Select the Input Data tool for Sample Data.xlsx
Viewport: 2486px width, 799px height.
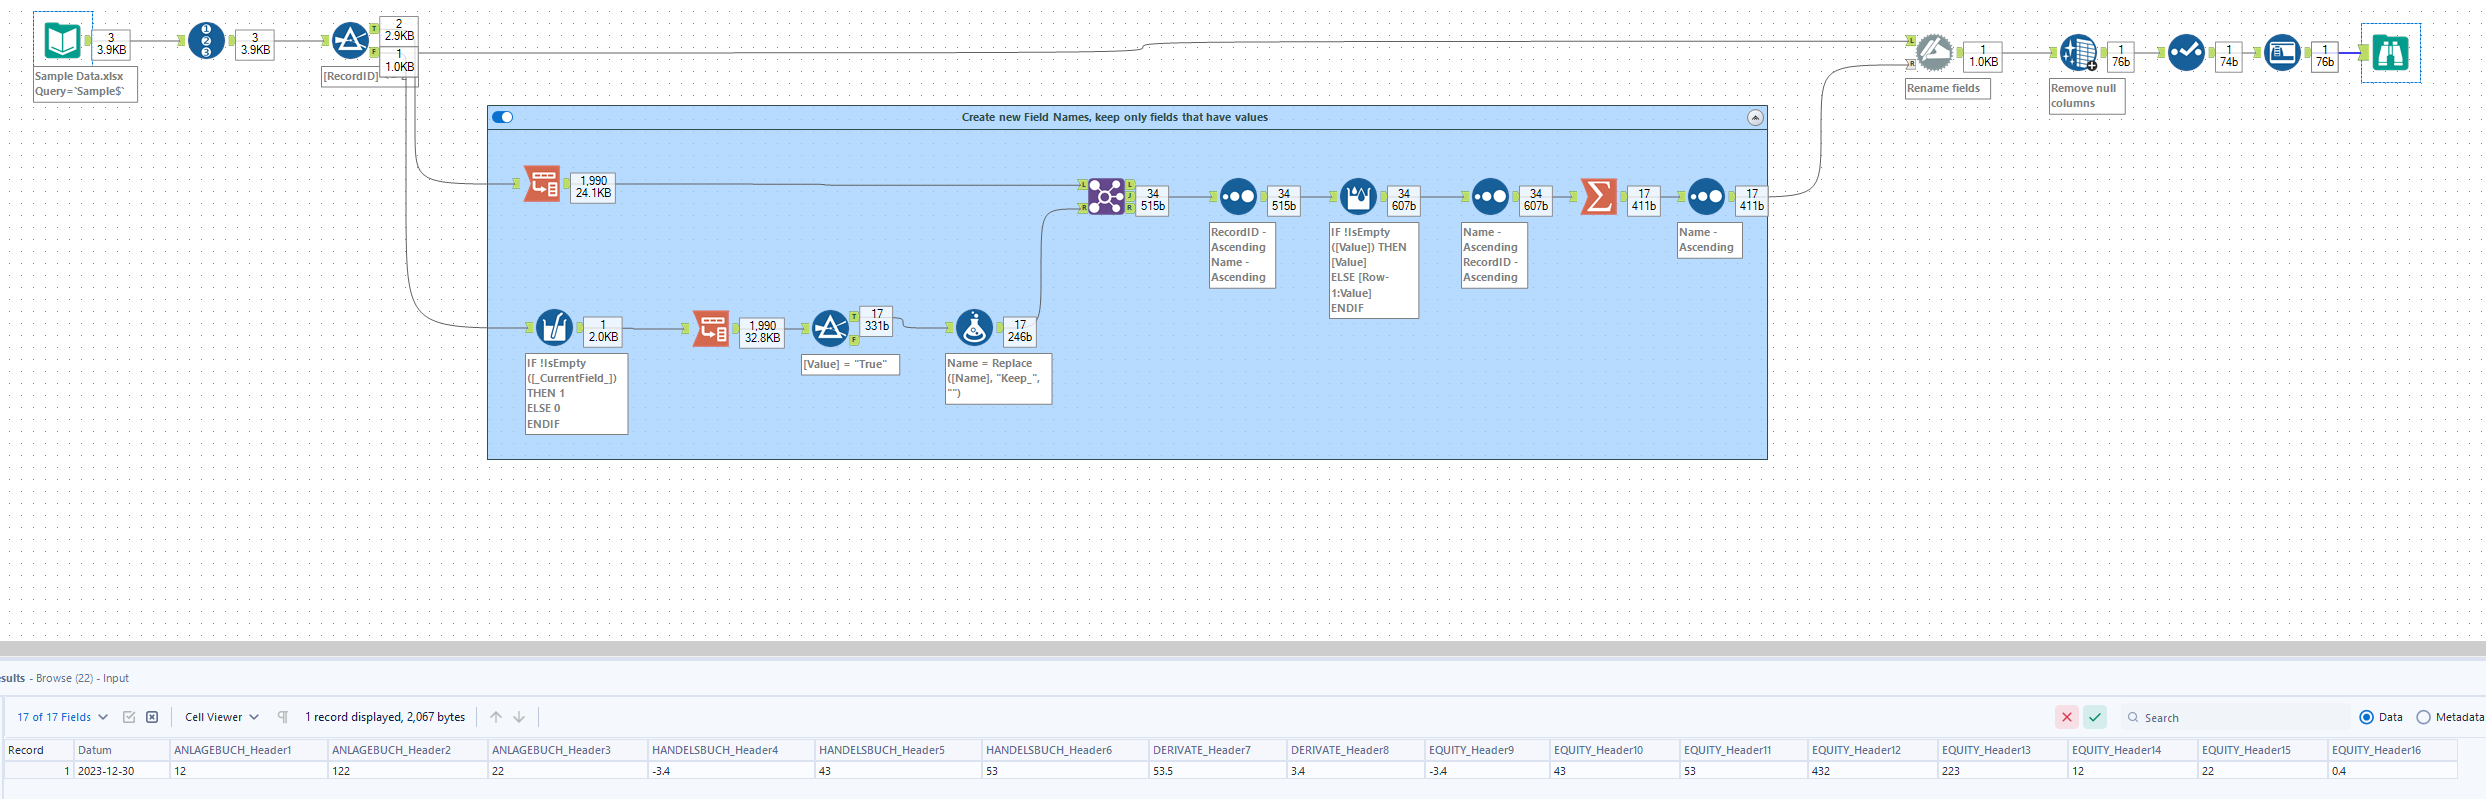(63, 41)
